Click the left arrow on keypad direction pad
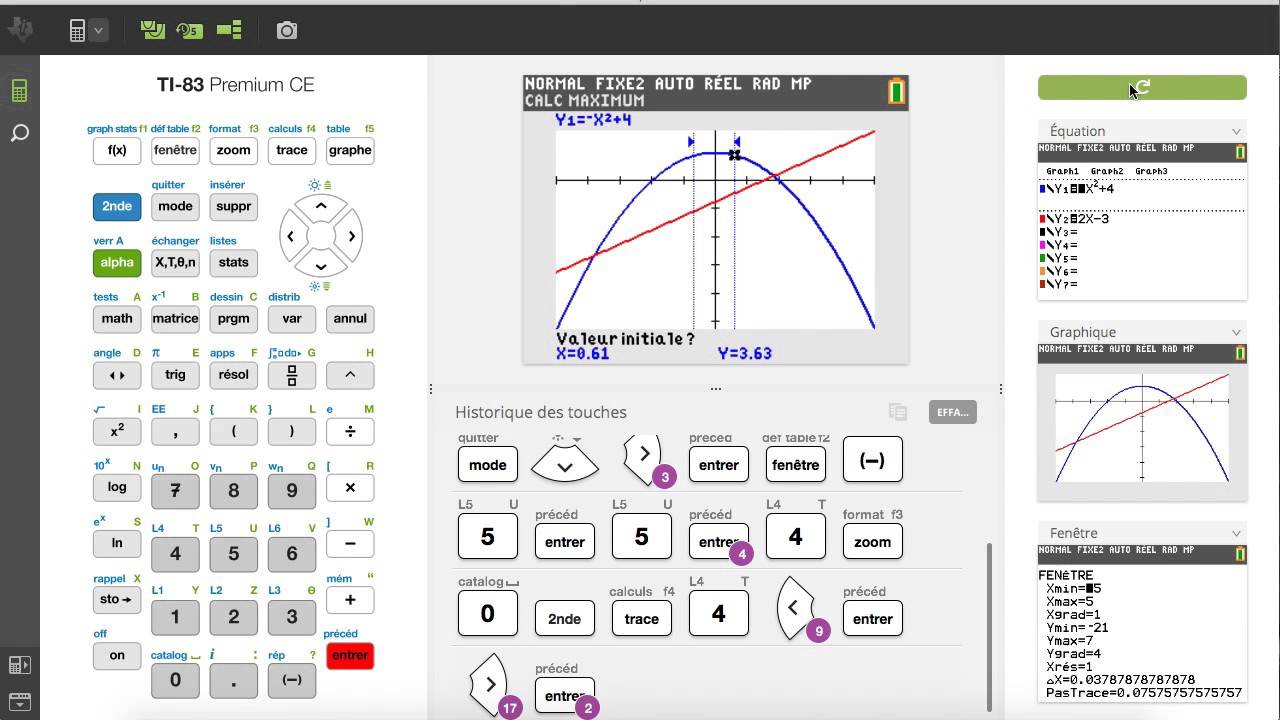 [x=290, y=237]
